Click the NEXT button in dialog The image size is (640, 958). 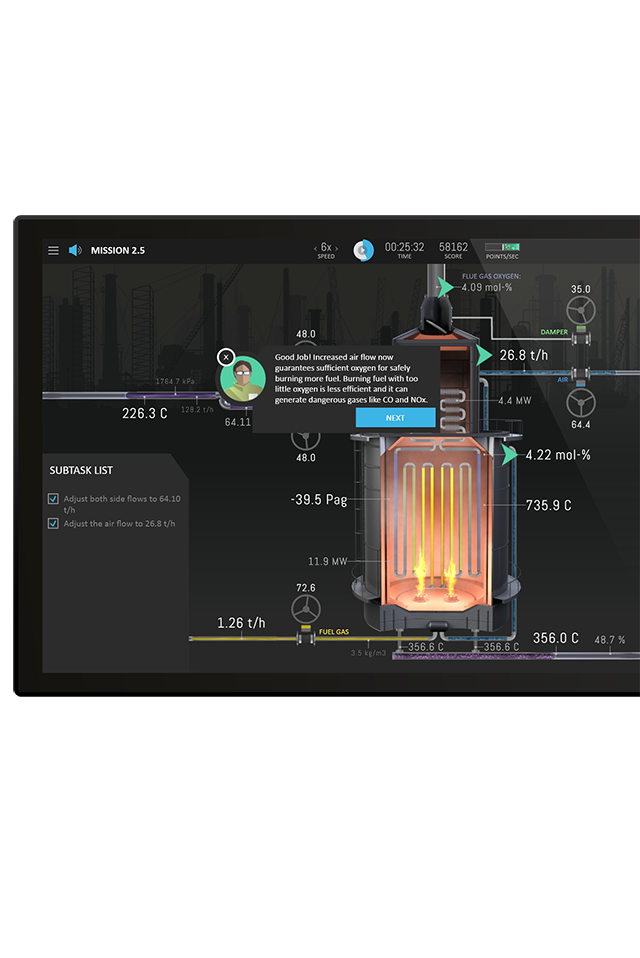[395, 418]
